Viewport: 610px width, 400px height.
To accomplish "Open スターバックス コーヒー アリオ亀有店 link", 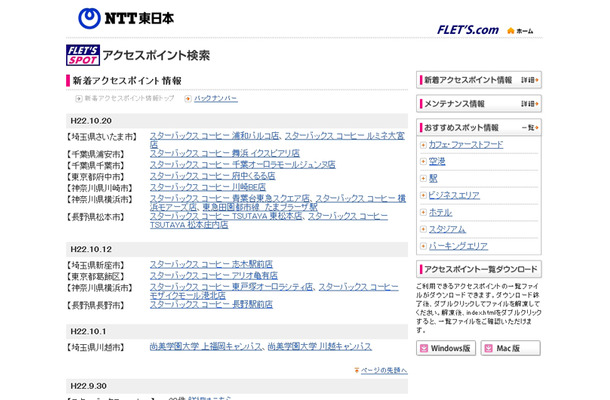I will [214, 275].
